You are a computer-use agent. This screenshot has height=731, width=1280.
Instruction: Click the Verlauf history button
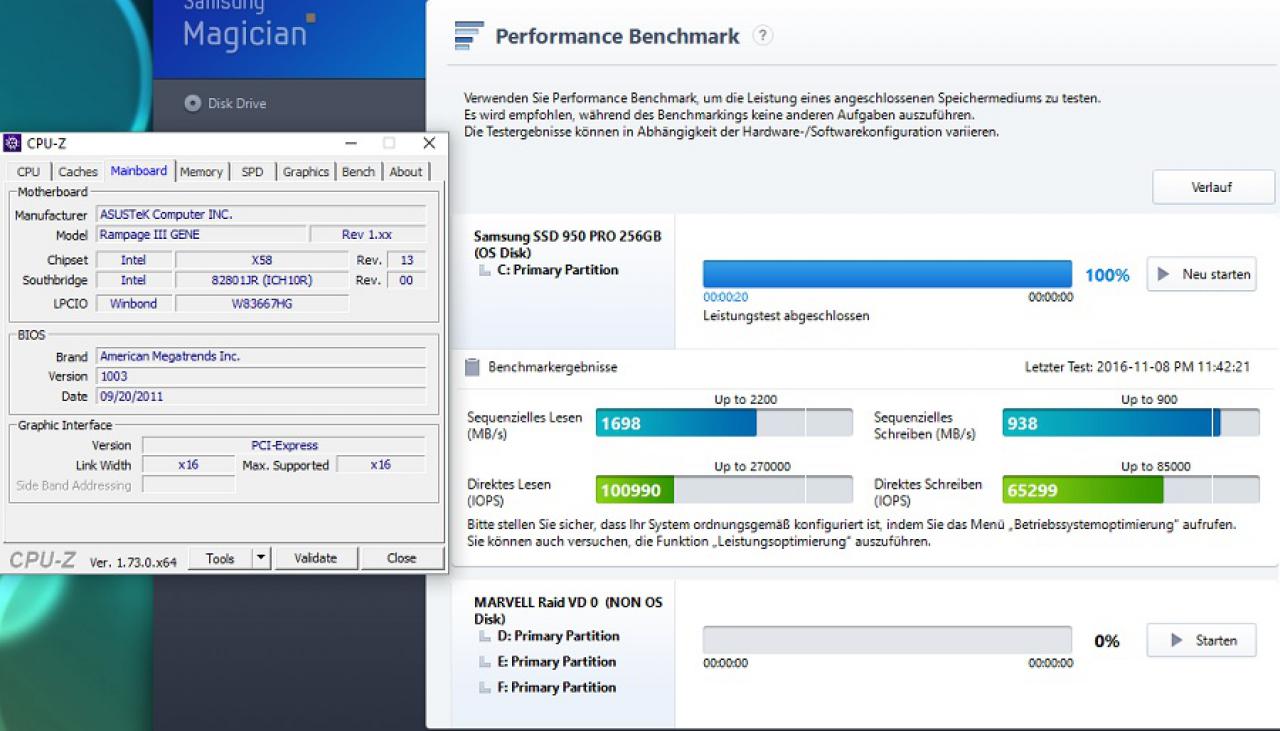coord(1213,187)
